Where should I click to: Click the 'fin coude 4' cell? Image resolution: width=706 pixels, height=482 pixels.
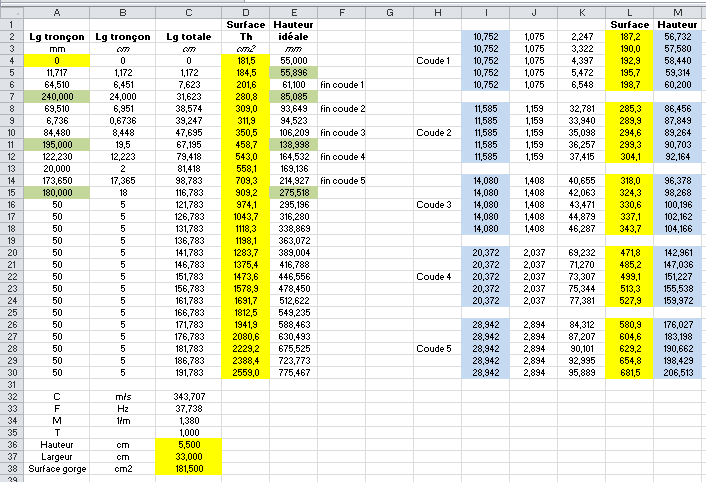point(341,157)
